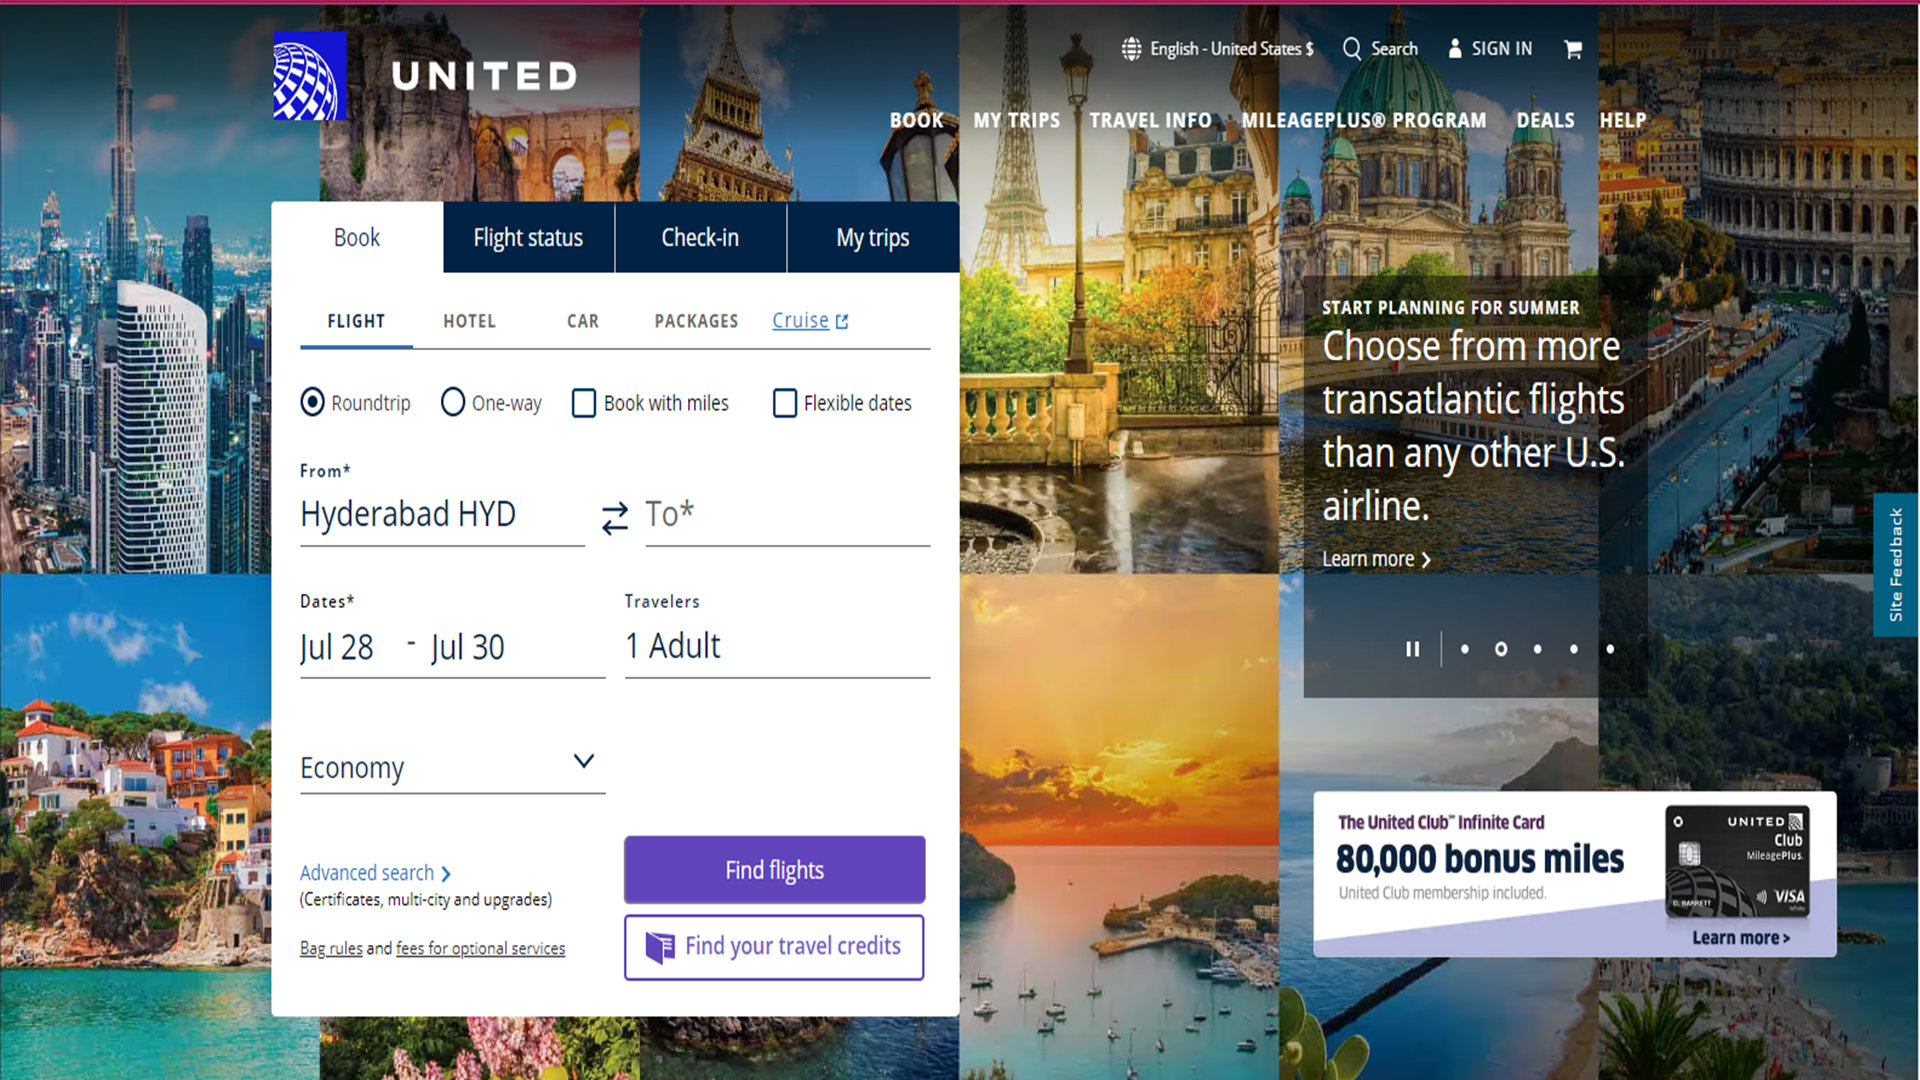
Task: Click the Find flights button
Action: pos(774,870)
